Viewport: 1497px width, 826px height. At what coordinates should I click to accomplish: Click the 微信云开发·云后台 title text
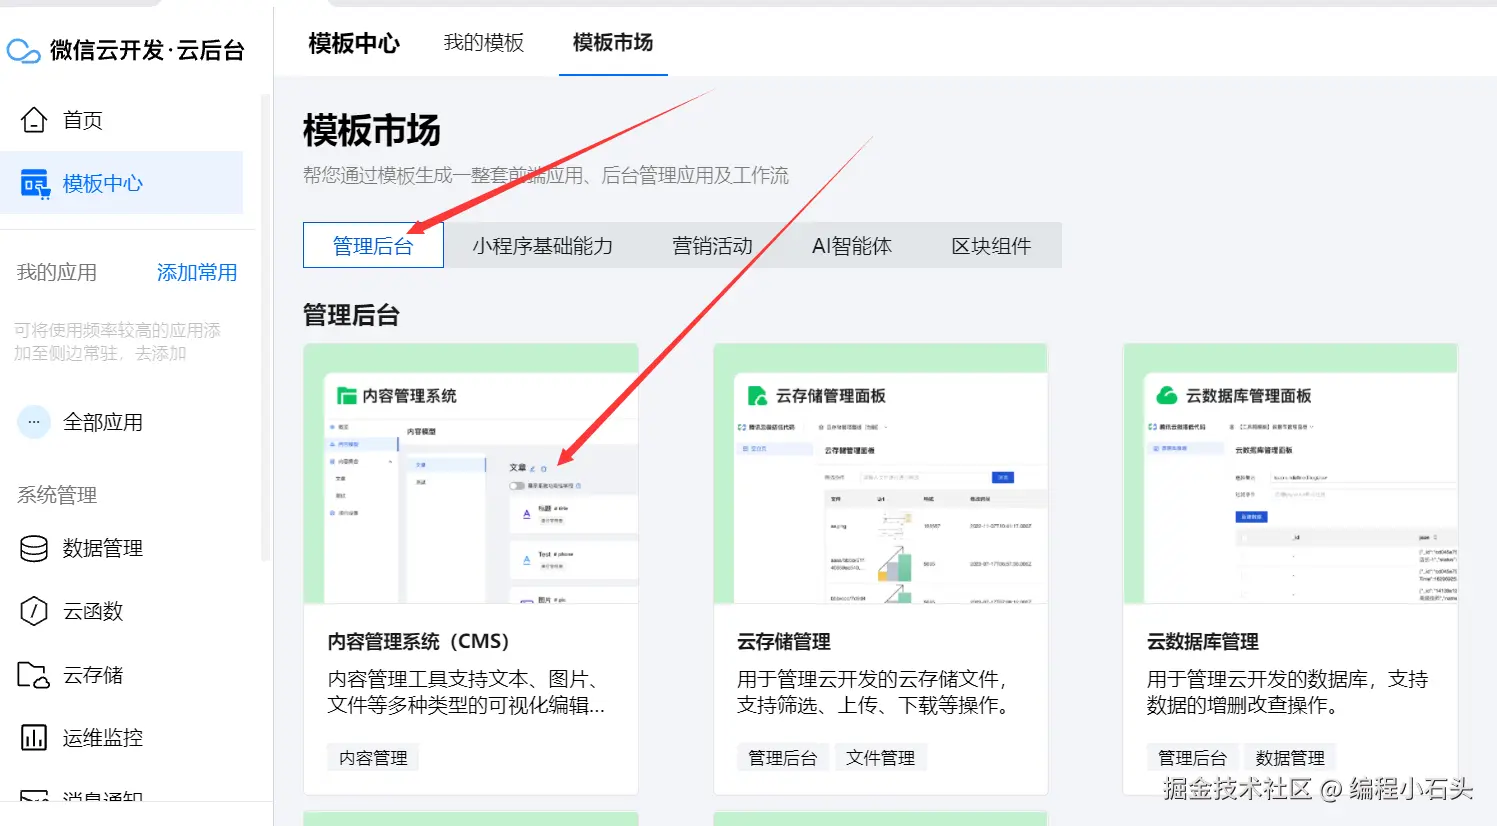pyautogui.click(x=148, y=51)
